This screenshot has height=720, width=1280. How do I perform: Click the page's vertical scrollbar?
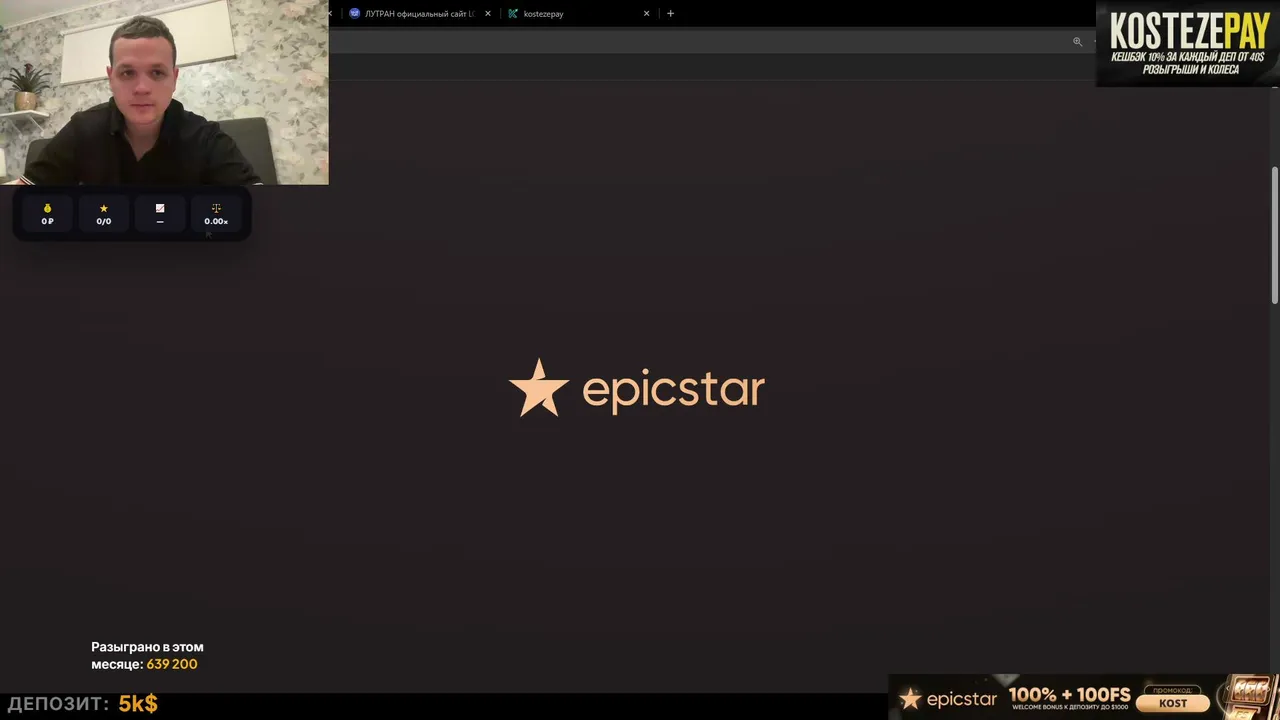click(x=1275, y=235)
